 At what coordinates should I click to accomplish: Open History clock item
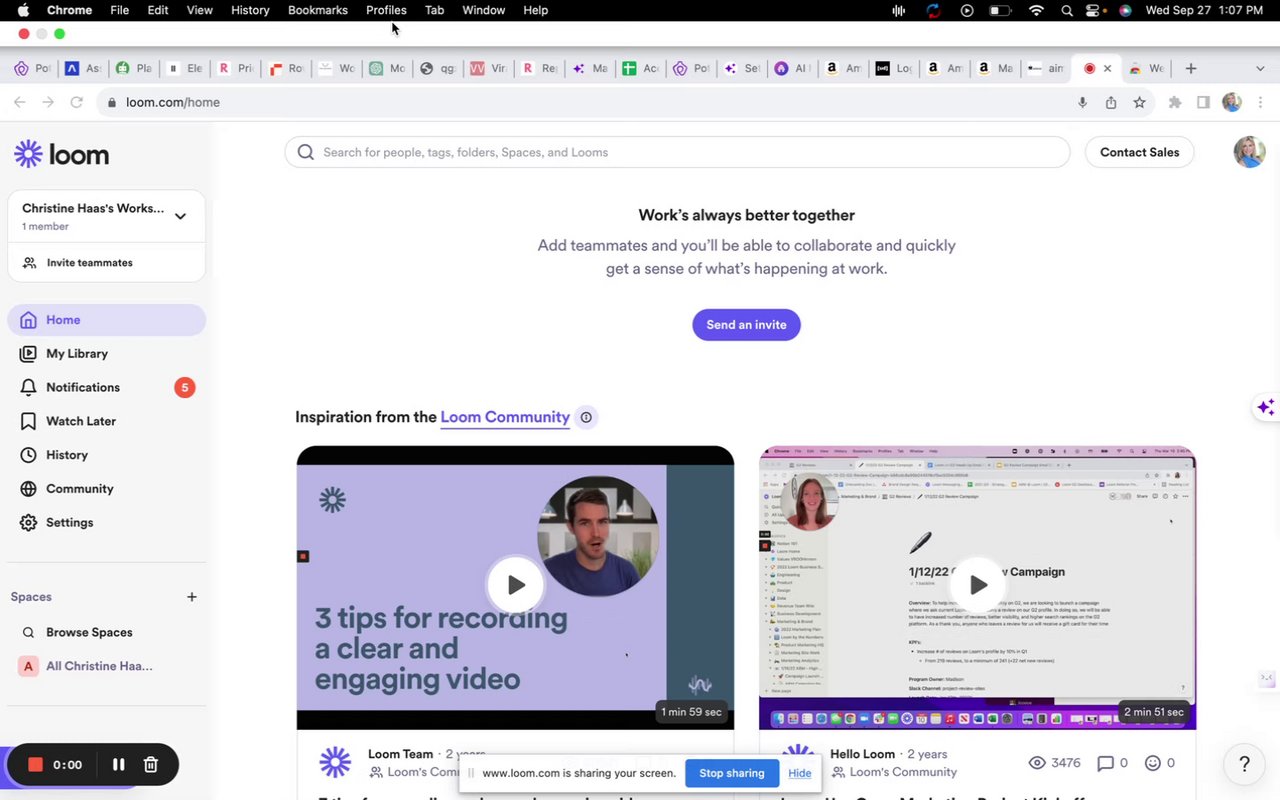(106, 455)
